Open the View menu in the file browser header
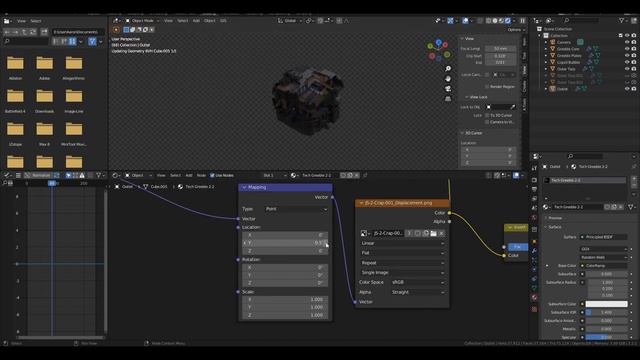This screenshot has width=640, height=360. (x=21, y=21)
